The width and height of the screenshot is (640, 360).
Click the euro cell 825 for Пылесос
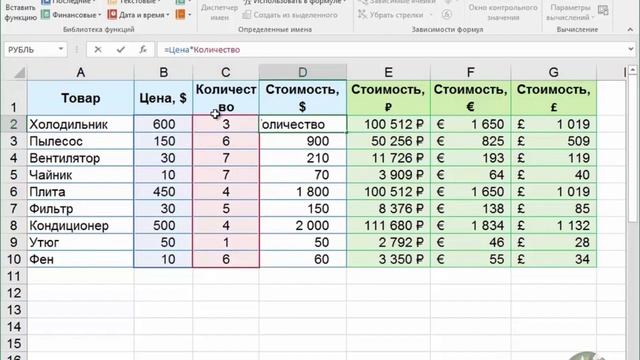[470, 141]
